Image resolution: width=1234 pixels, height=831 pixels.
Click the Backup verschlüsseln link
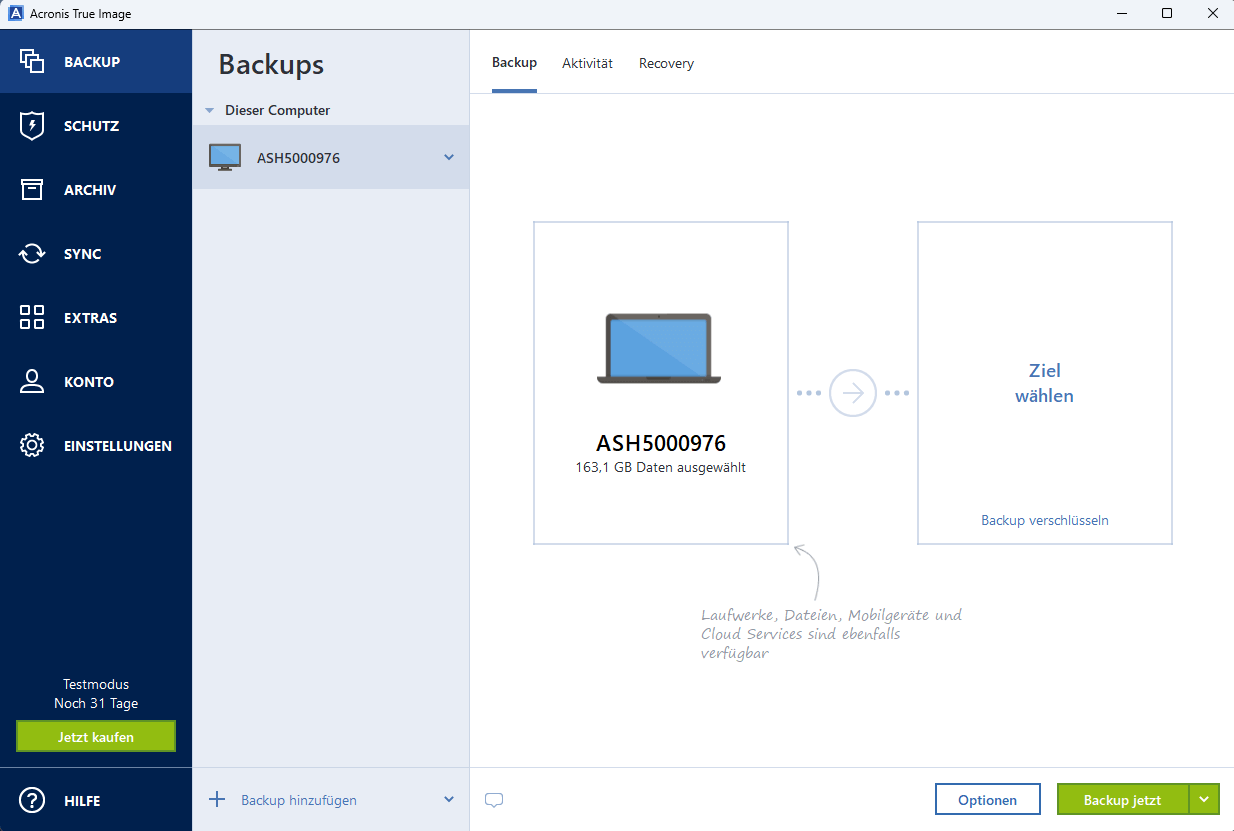pyautogui.click(x=1044, y=519)
